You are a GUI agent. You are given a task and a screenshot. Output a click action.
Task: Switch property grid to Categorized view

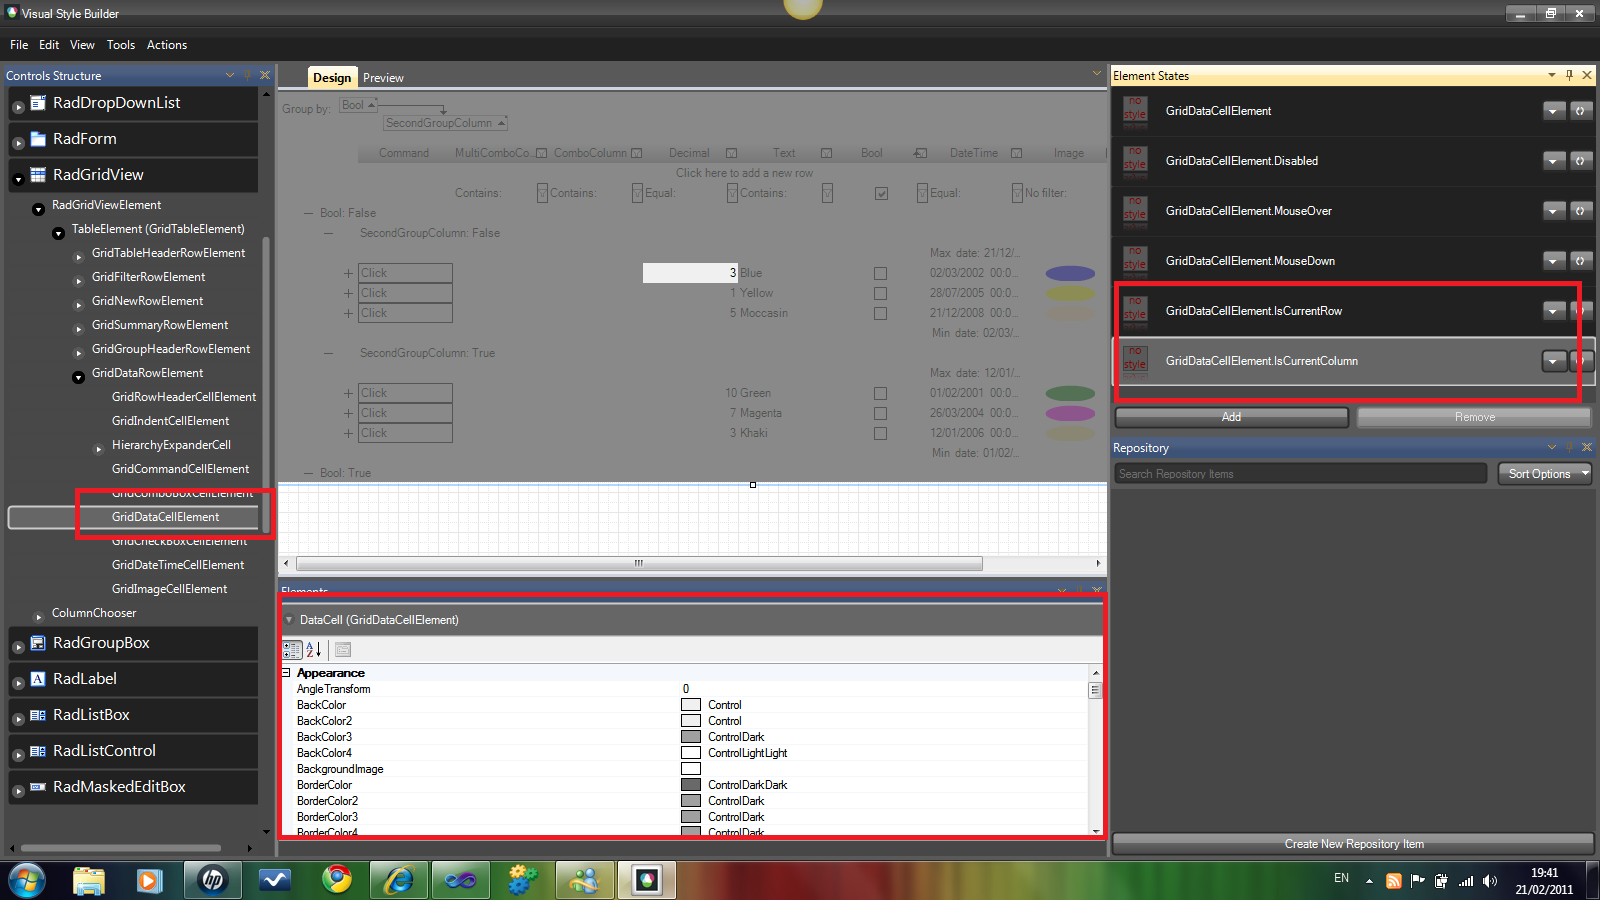pyautogui.click(x=292, y=650)
